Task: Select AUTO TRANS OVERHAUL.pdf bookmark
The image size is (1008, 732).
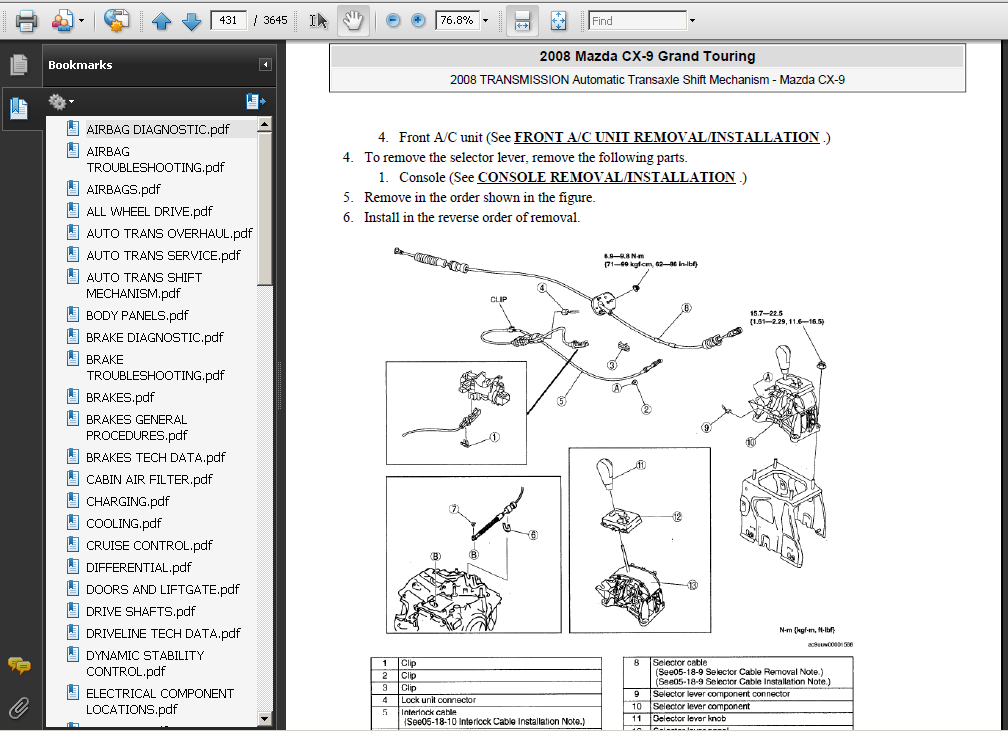Action: click(169, 233)
